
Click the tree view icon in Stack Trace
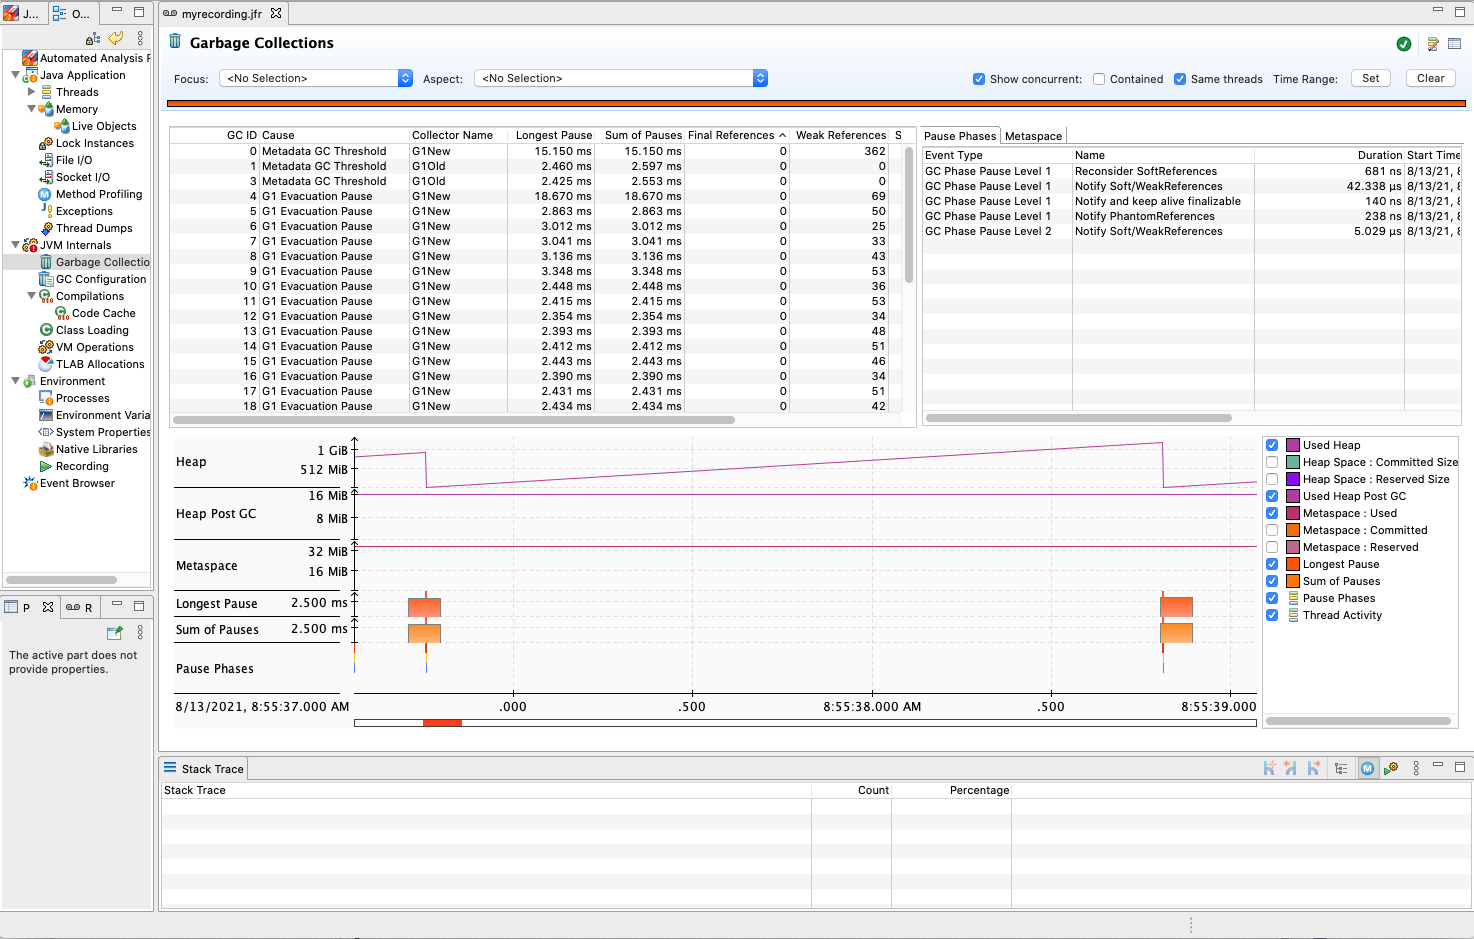click(1341, 768)
